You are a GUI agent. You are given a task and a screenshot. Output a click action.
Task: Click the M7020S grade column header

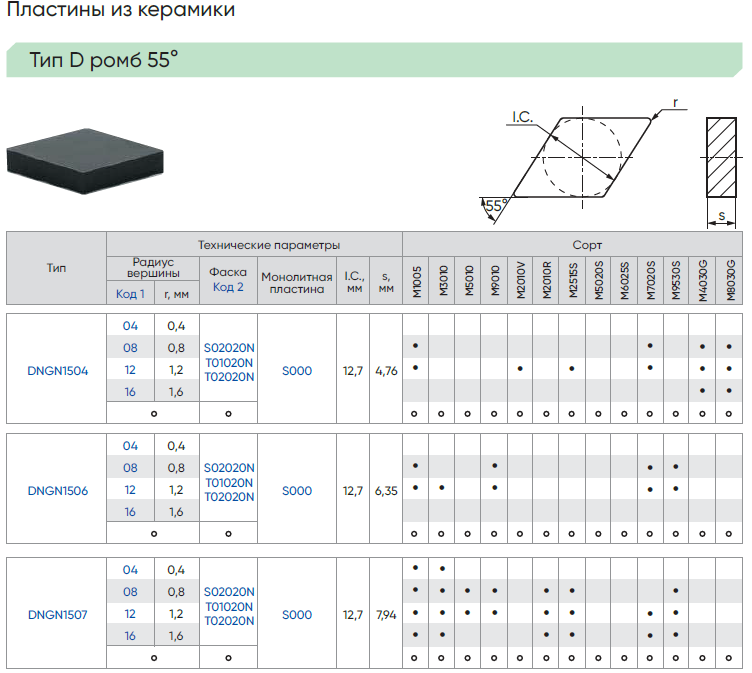[x=650, y=280]
